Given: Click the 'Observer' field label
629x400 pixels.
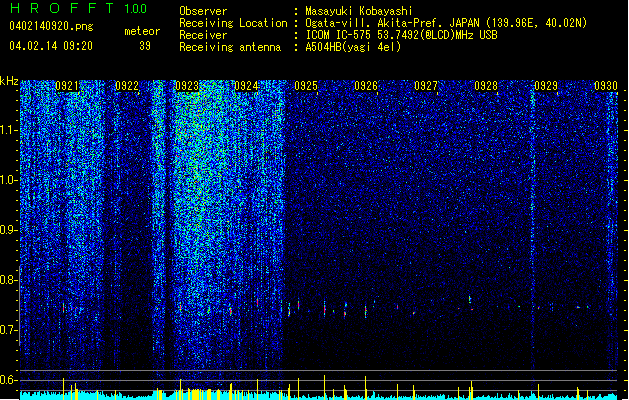Looking at the screenshot, I should pos(203,11).
